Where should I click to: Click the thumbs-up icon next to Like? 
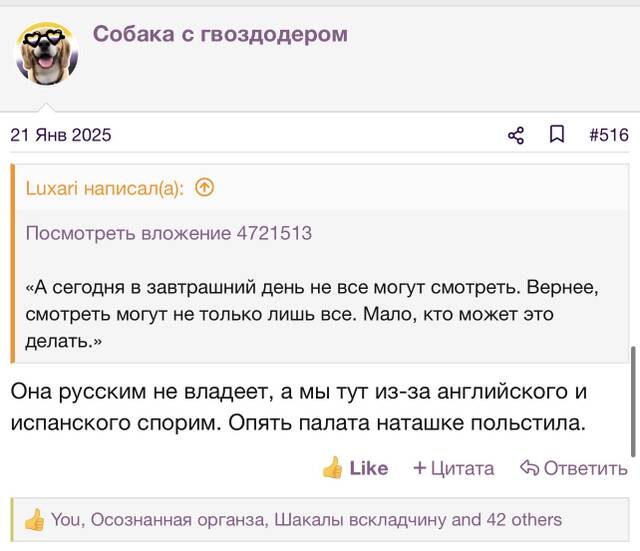click(x=333, y=467)
